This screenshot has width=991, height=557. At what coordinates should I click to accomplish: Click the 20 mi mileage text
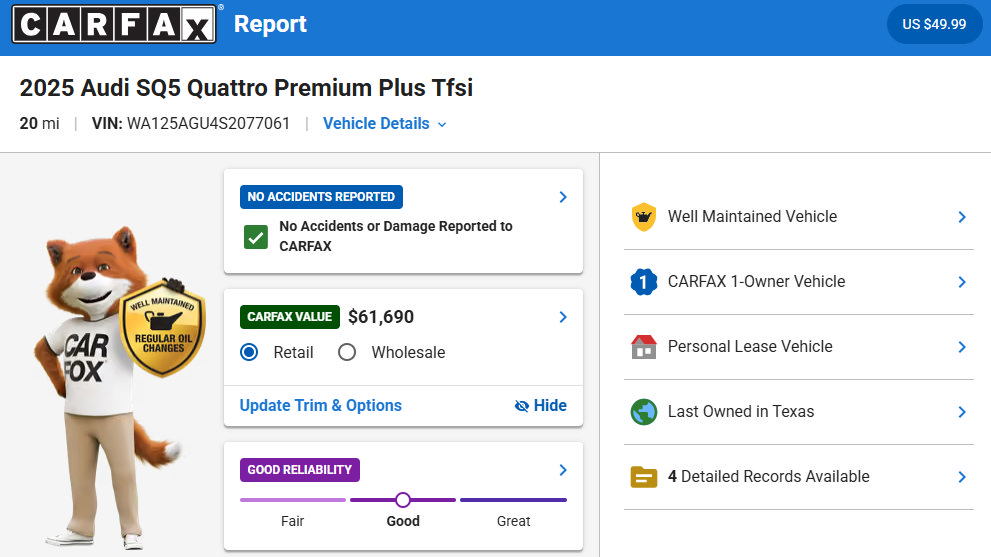coord(39,123)
